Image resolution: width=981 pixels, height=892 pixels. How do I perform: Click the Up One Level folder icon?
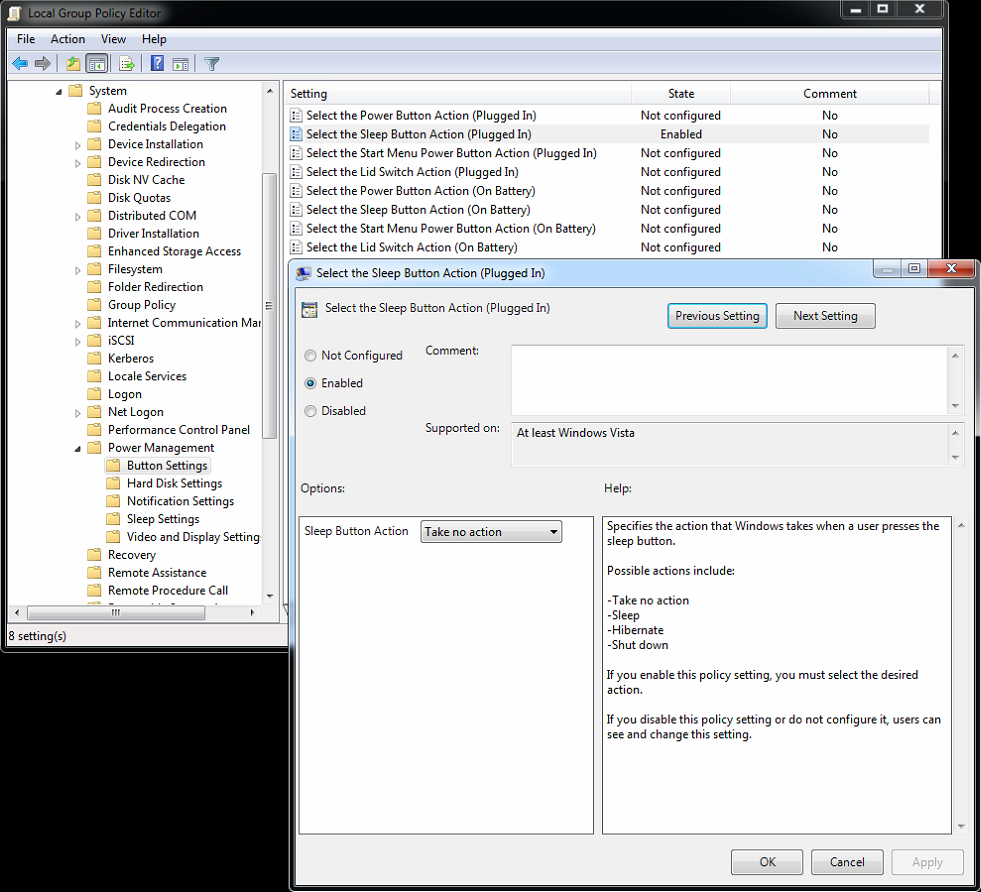pyautogui.click(x=73, y=63)
